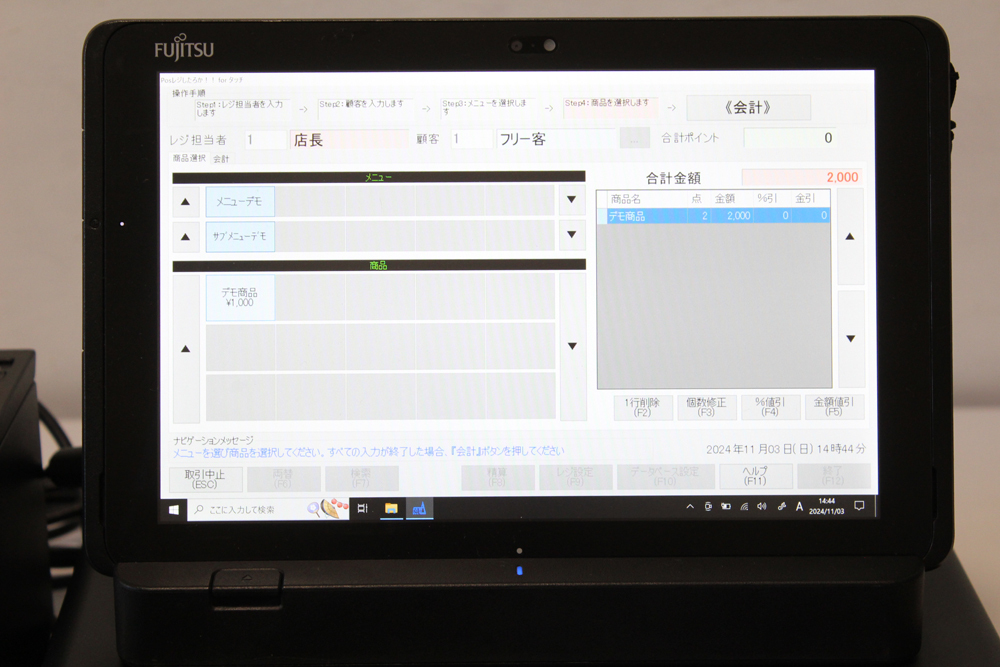Toggle the IME input mode 'A' indicator
This screenshot has height=667, width=1000.
[798, 507]
